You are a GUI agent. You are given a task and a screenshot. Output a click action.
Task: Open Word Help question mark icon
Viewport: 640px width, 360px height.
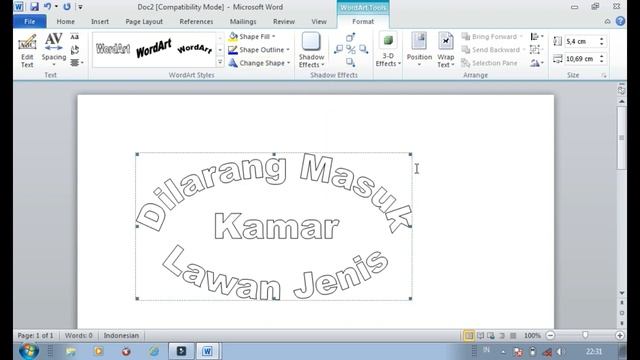(620, 21)
